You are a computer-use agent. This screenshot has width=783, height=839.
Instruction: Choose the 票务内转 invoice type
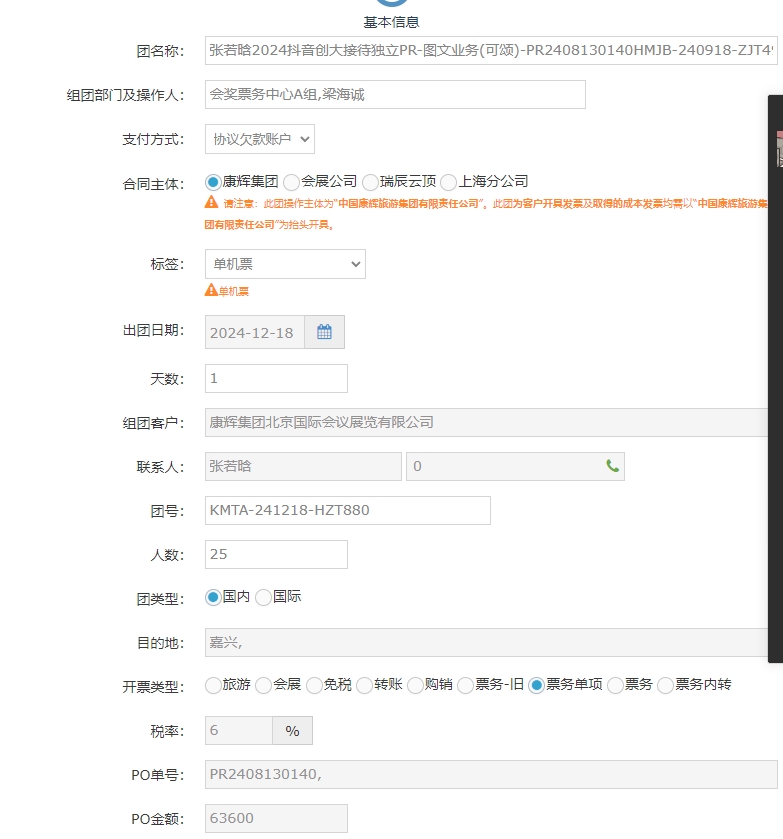point(666,685)
